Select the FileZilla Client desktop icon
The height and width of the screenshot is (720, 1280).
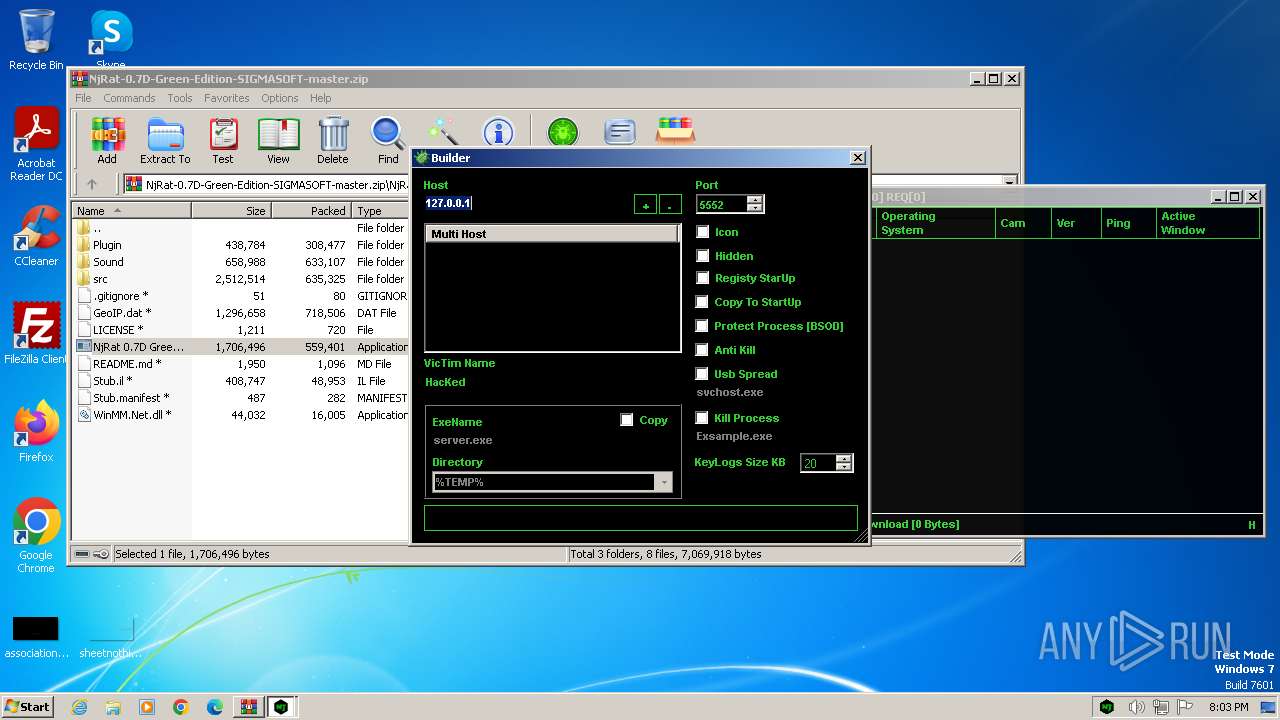click(x=36, y=334)
